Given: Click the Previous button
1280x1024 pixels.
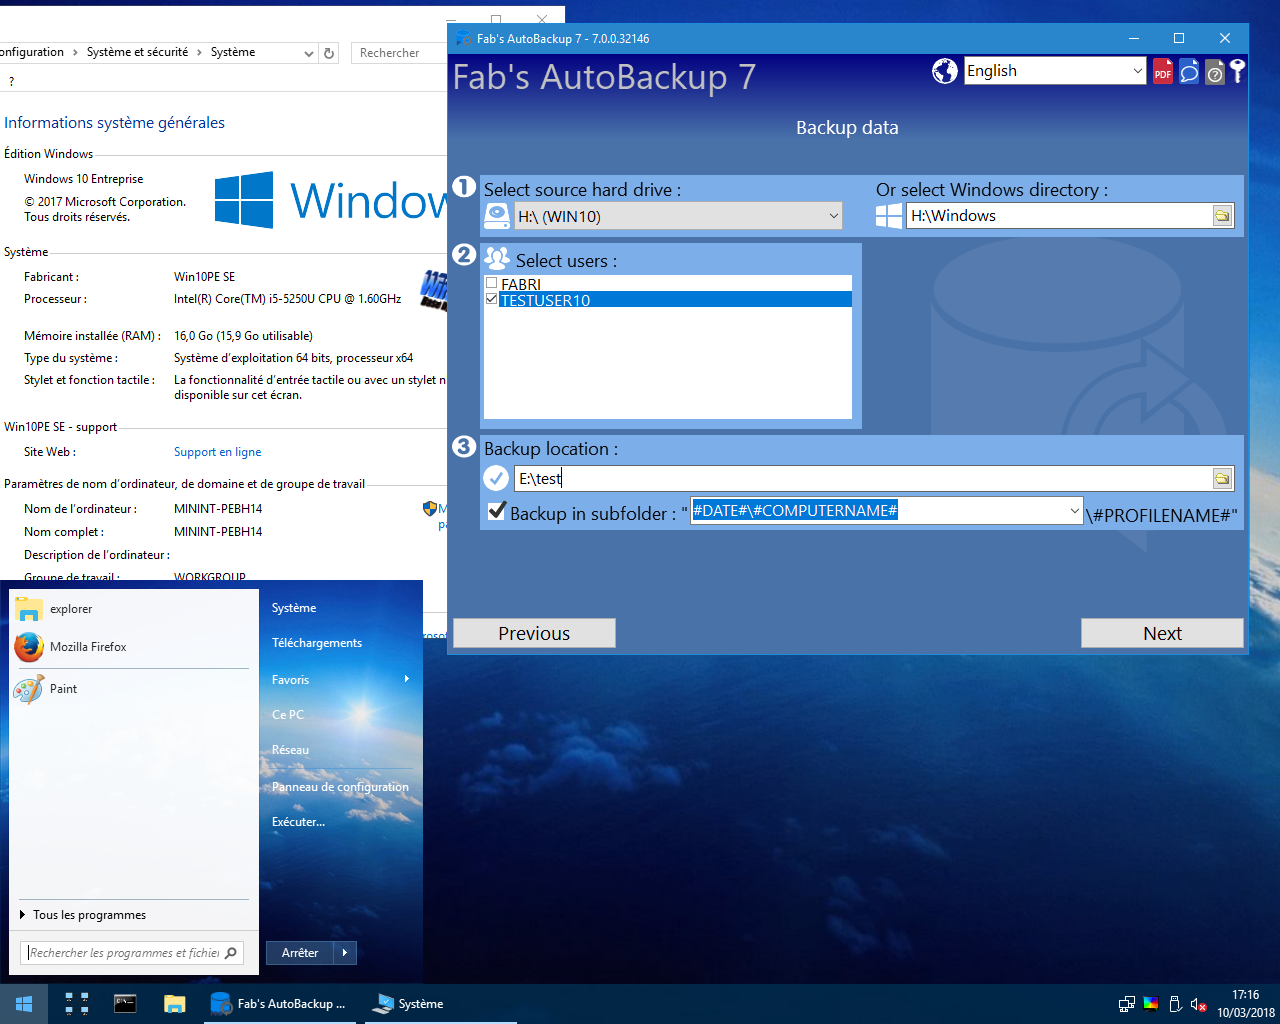Looking at the screenshot, I should pyautogui.click(x=534, y=633).
